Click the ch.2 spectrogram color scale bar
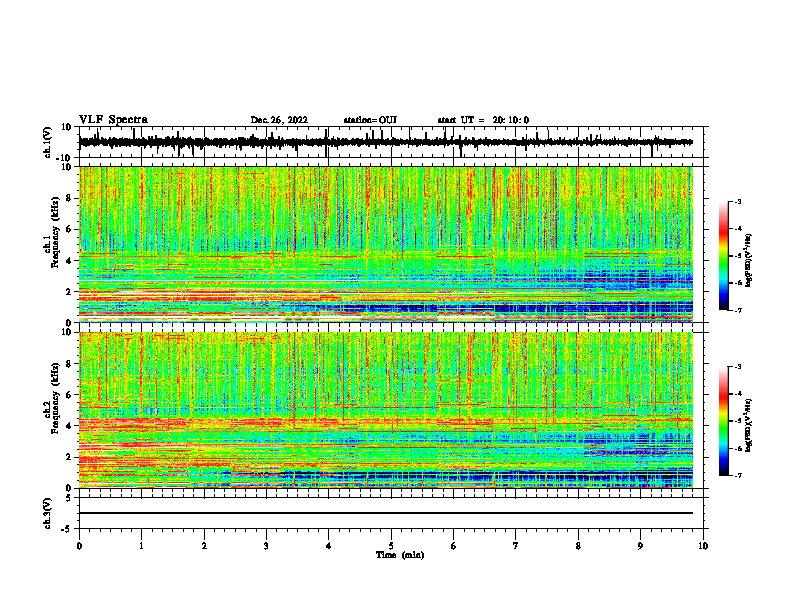The width and height of the screenshot is (792, 612). coord(723,421)
